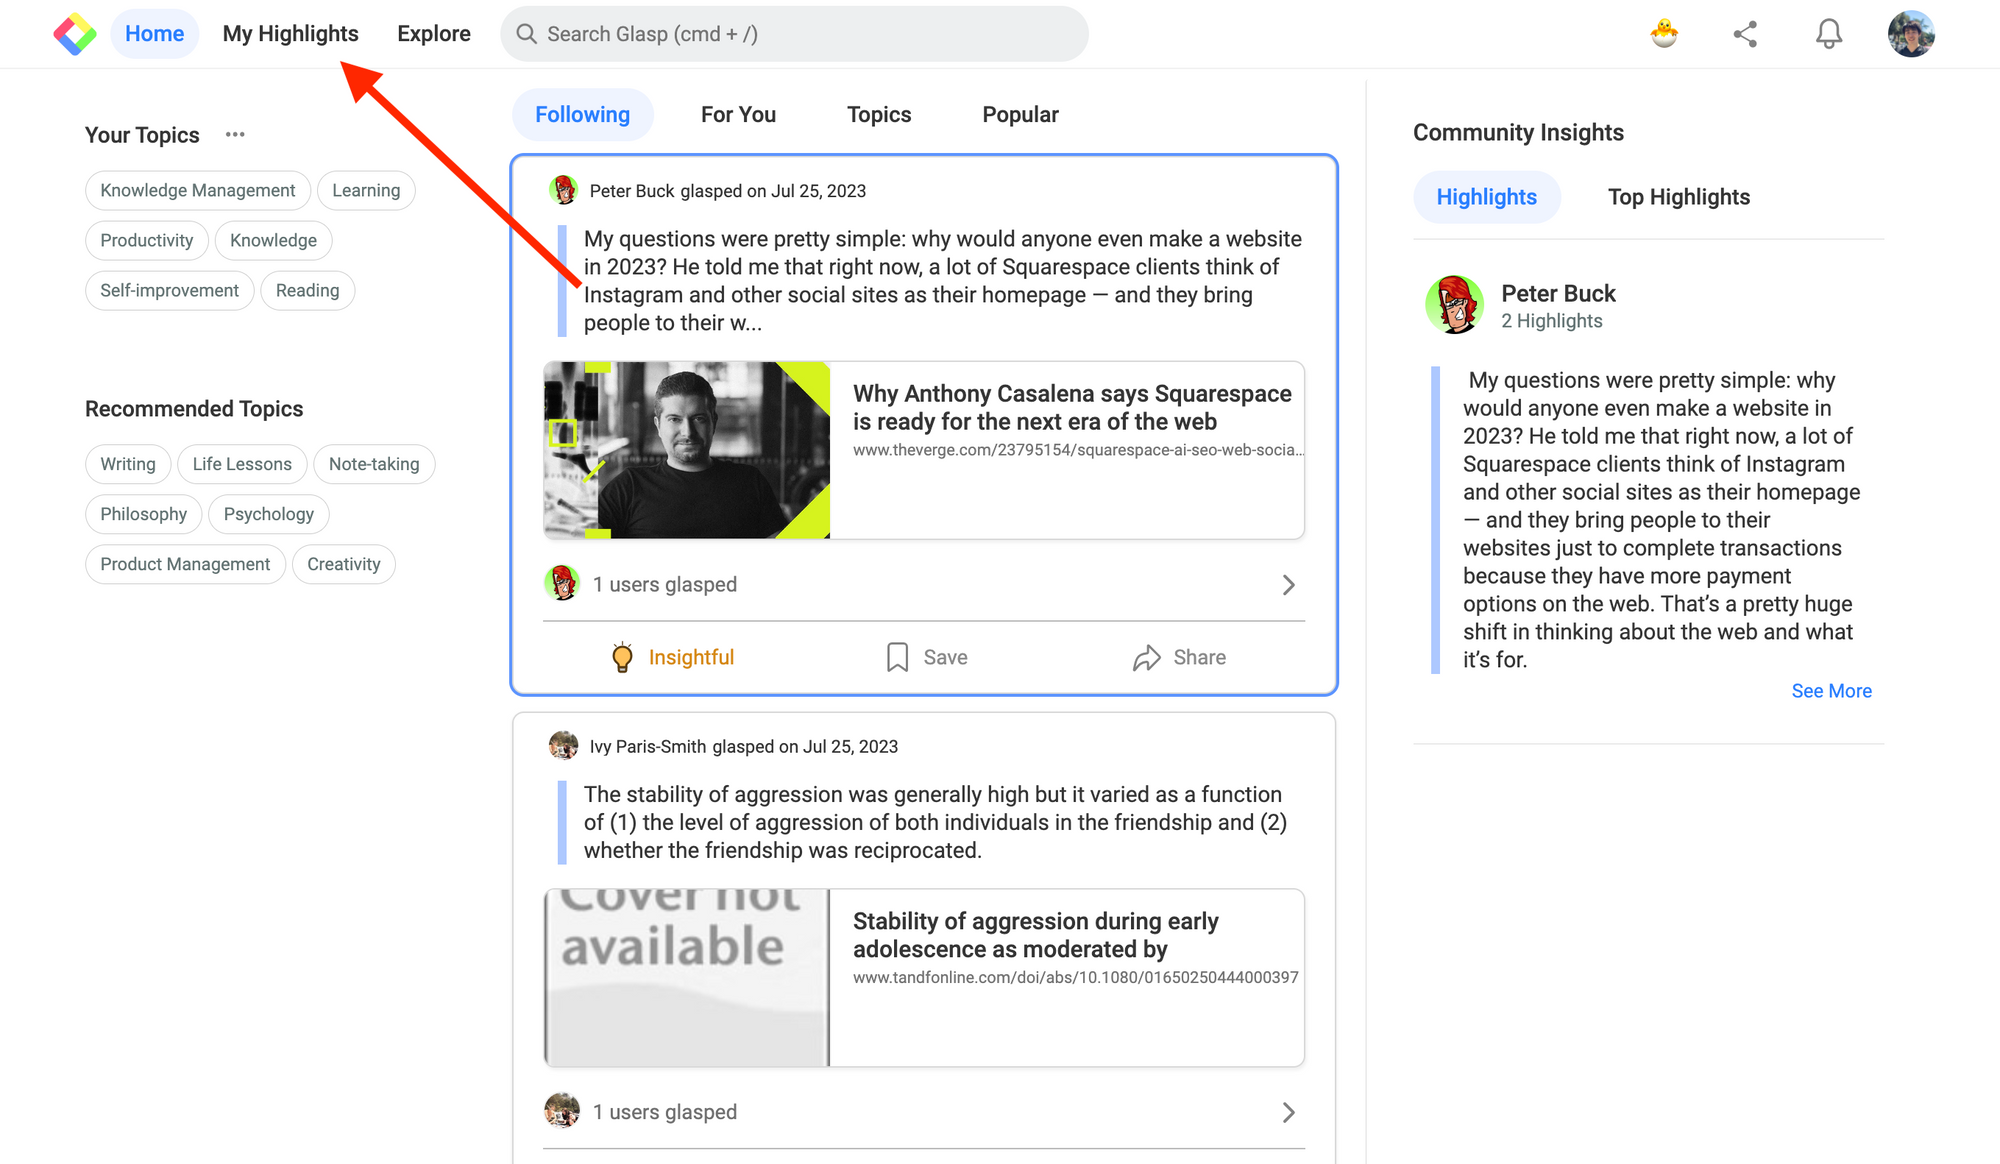Viewport: 2000px width, 1164px height.
Task: Focus the Search Glasp field
Action: tap(794, 34)
